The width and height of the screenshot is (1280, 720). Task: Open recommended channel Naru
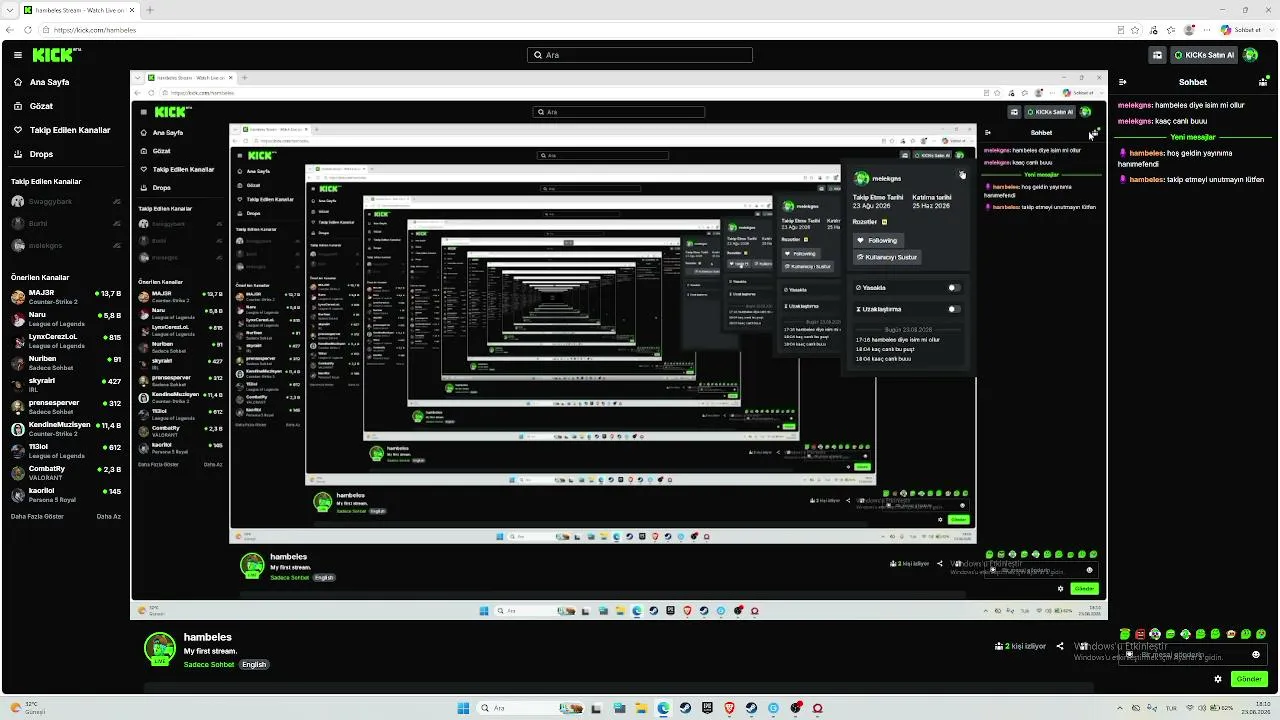[x=66, y=319]
